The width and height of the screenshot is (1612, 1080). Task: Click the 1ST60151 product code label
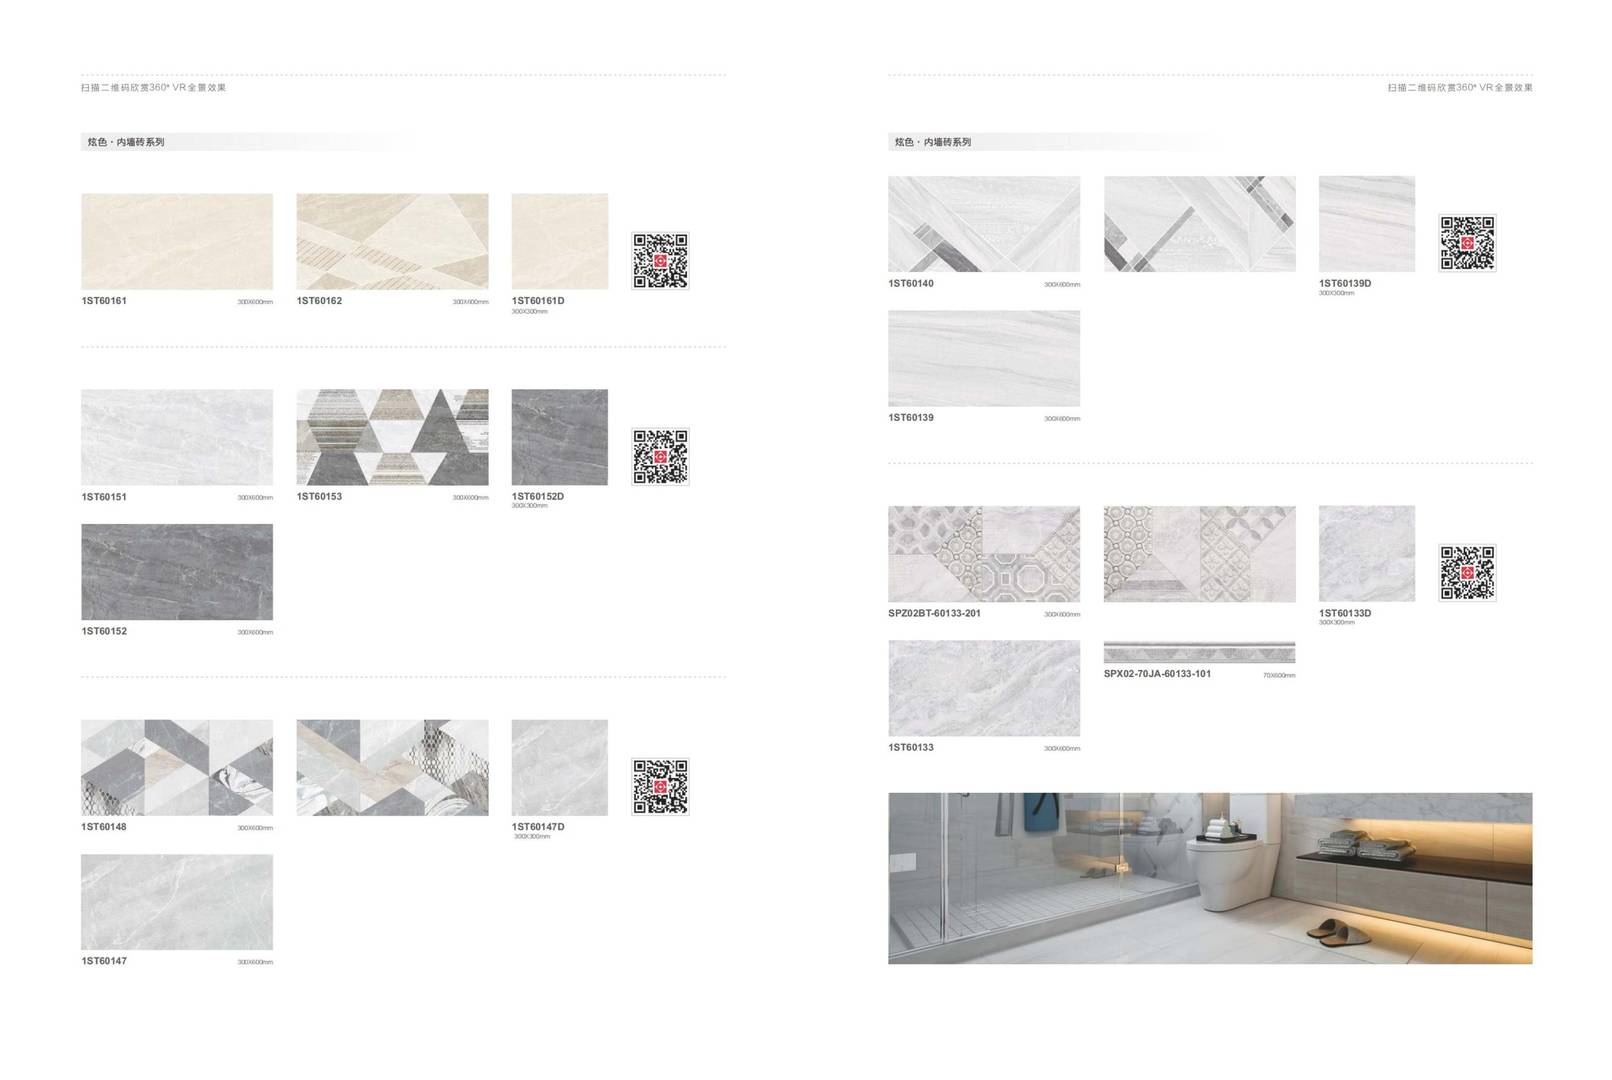click(x=104, y=497)
